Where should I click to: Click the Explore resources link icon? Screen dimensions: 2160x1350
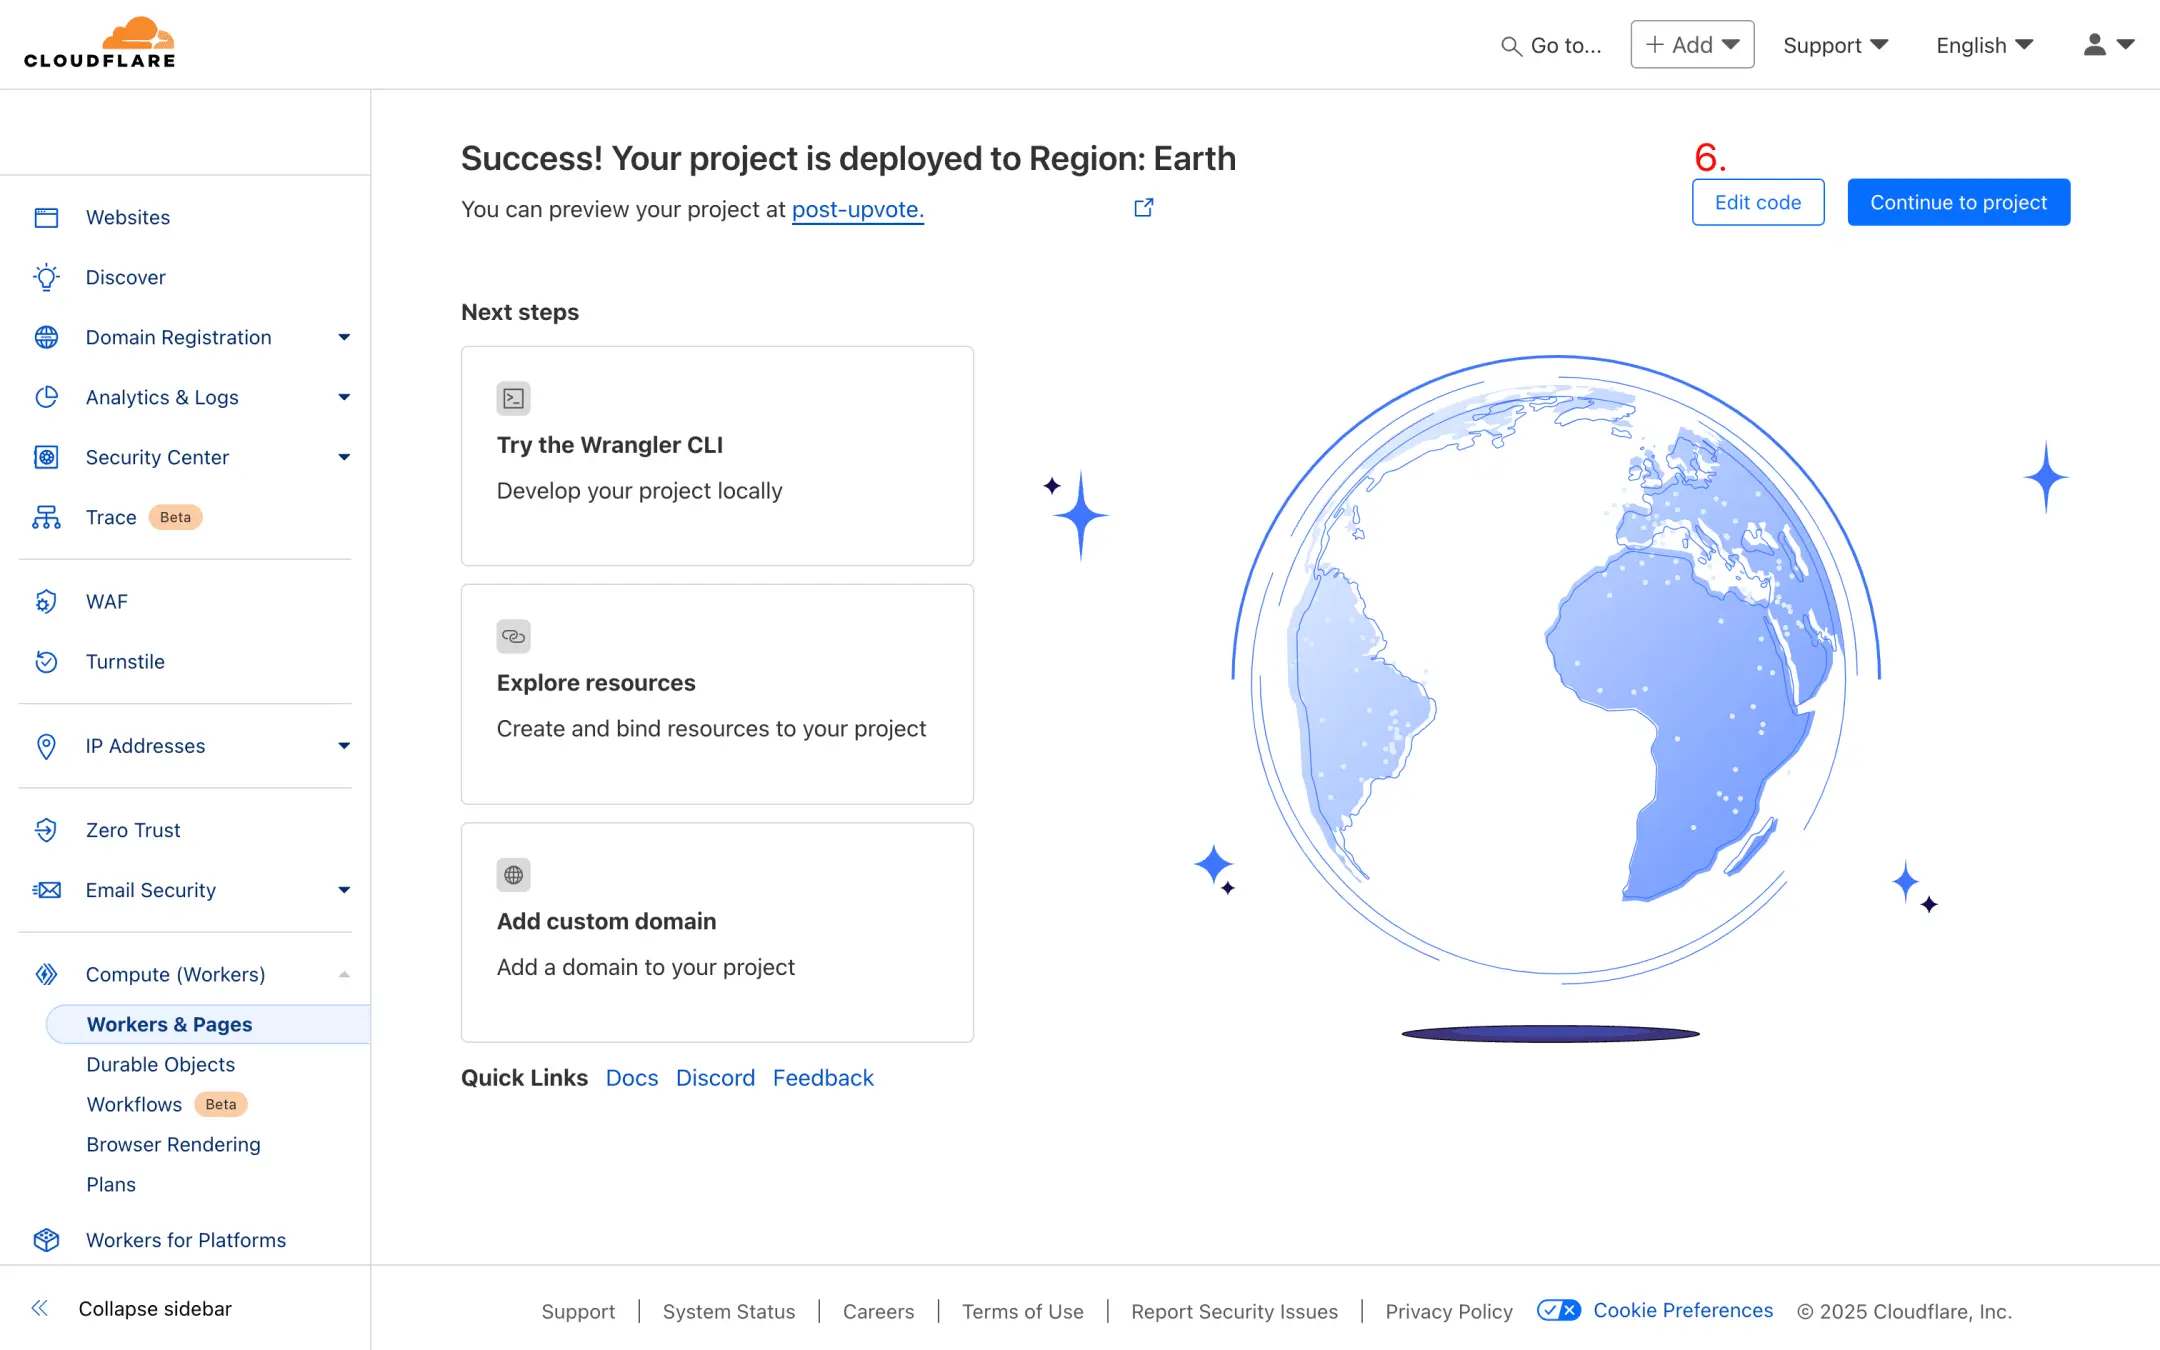514,637
